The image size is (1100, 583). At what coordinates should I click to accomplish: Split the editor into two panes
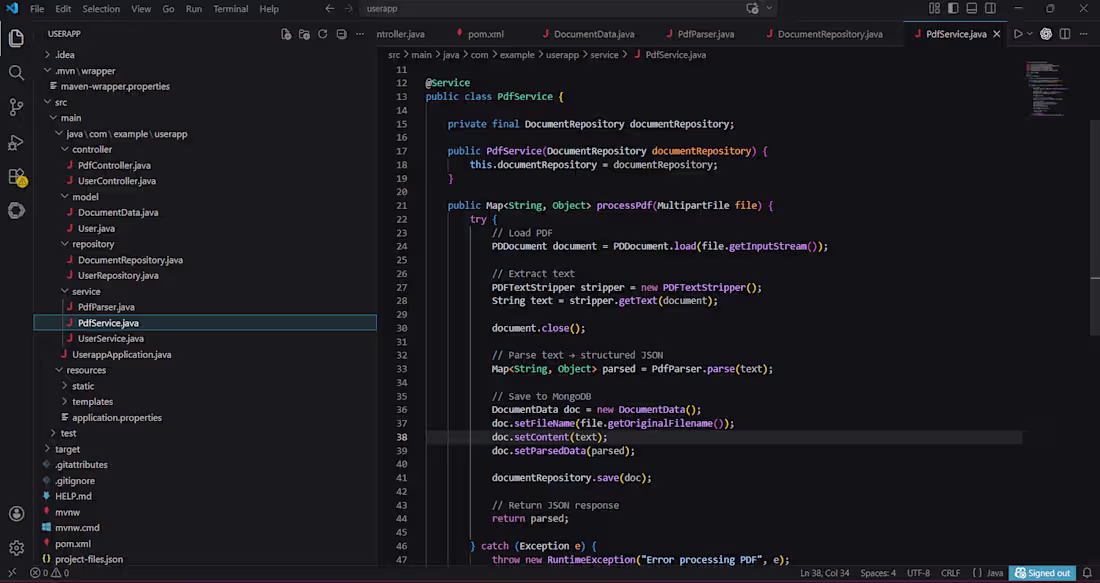pyautogui.click(x=1063, y=33)
